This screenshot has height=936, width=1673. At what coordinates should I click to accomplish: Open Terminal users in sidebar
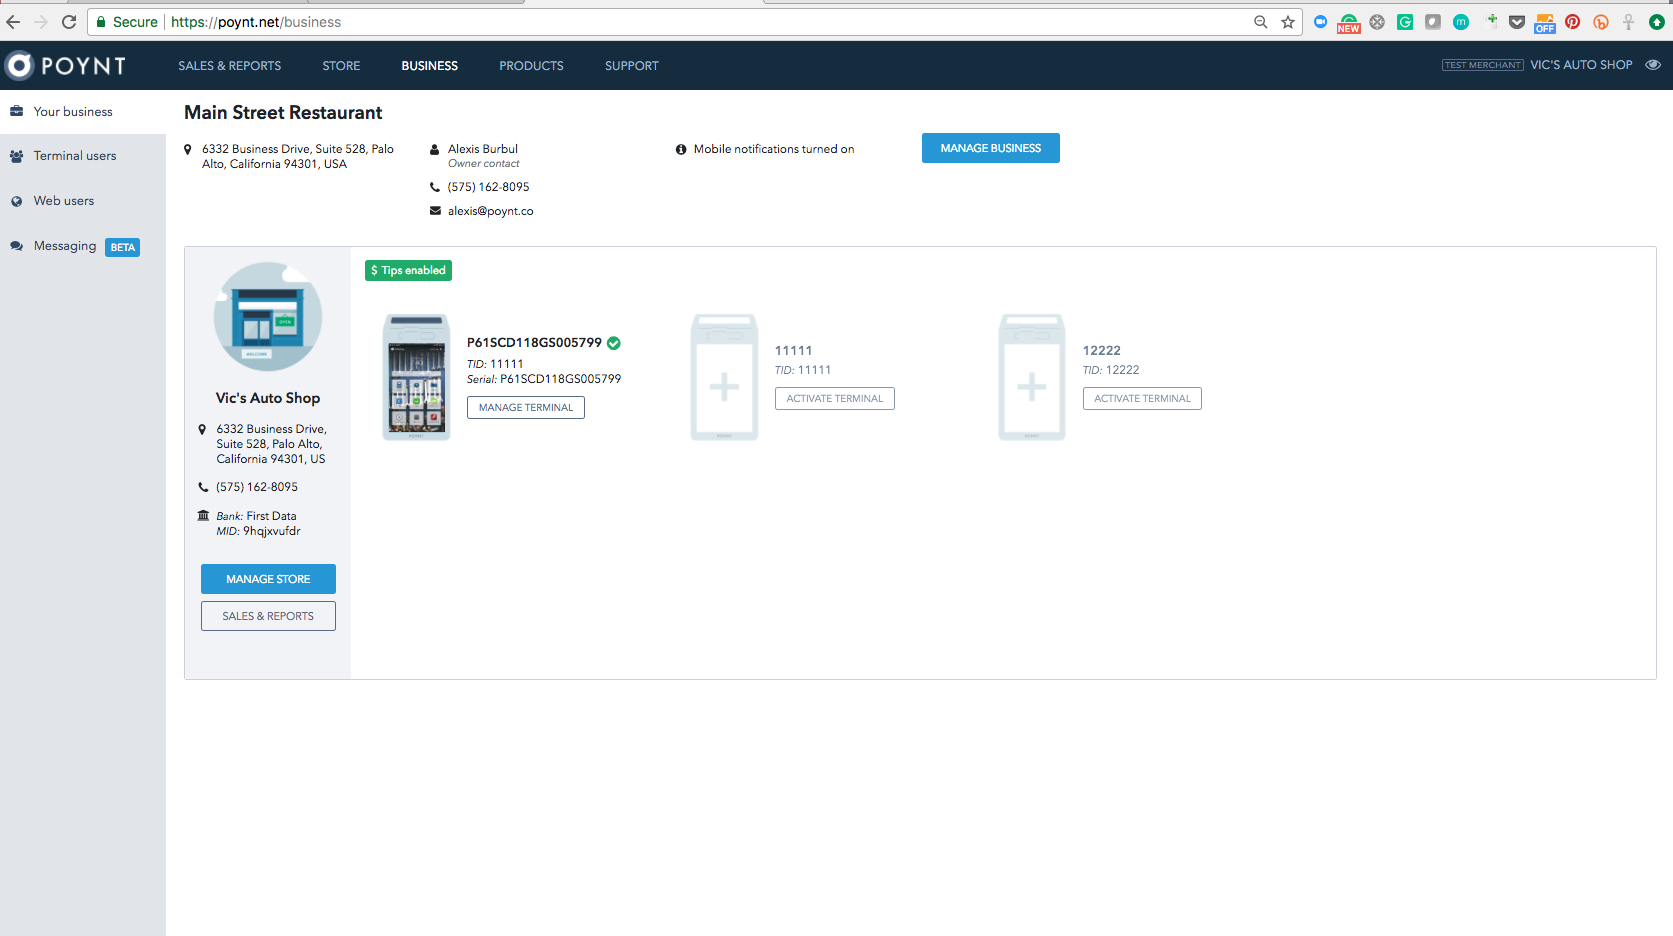click(x=83, y=156)
